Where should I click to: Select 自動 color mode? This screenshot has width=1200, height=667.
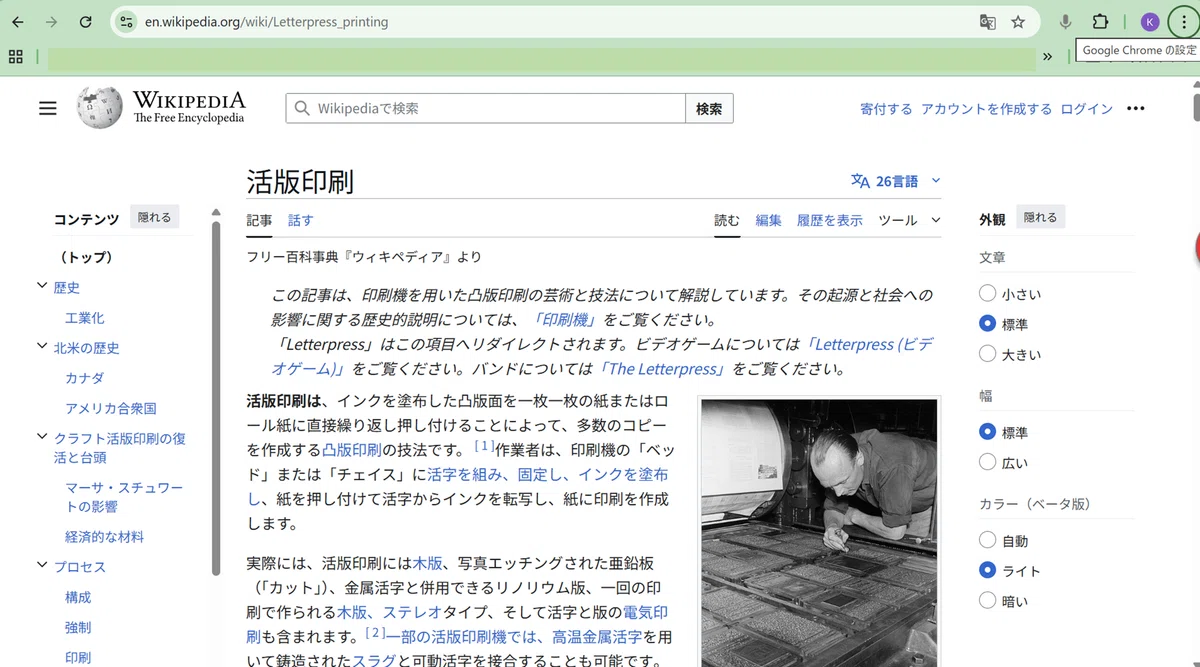pos(988,541)
